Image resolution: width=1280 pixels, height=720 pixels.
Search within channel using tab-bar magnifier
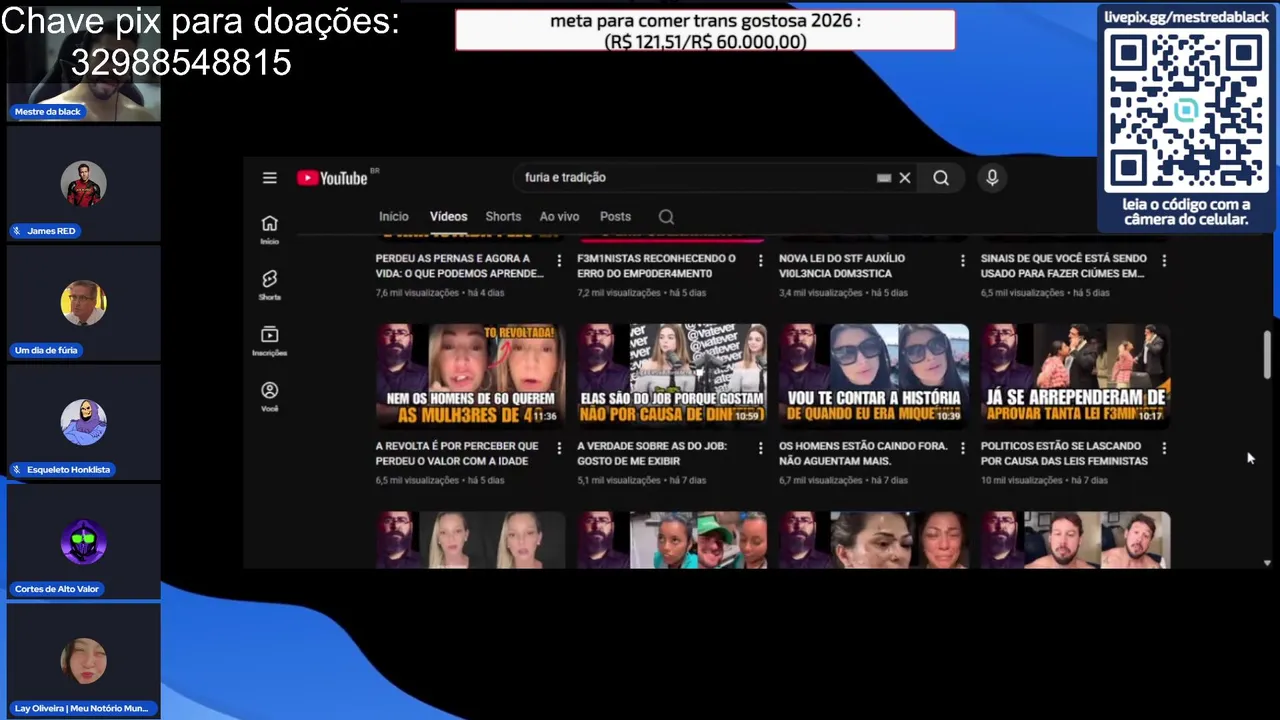[666, 217]
